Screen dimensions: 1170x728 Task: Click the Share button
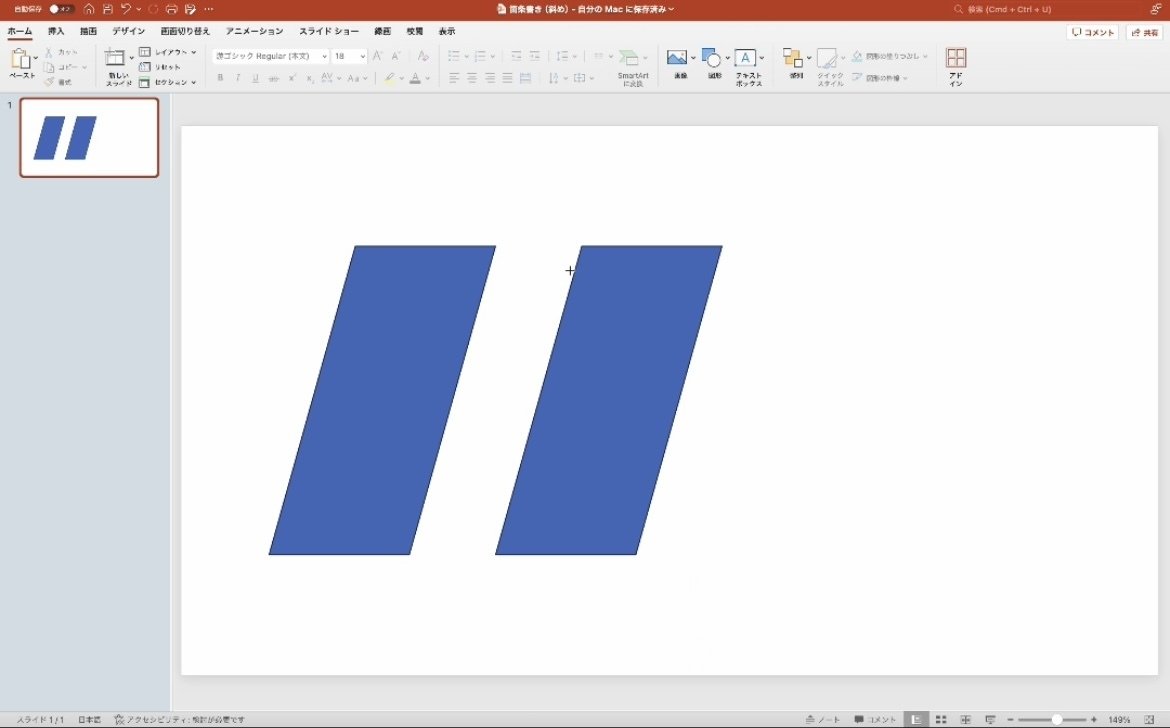[1144, 32]
